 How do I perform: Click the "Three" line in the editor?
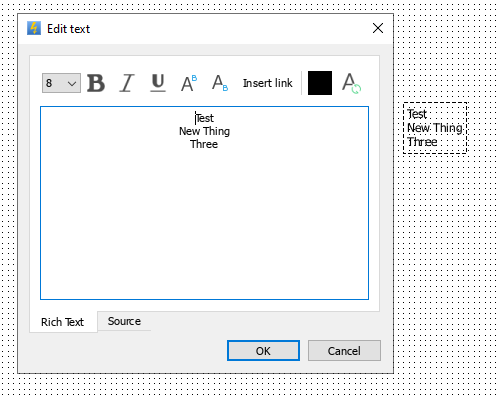pos(204,144)
